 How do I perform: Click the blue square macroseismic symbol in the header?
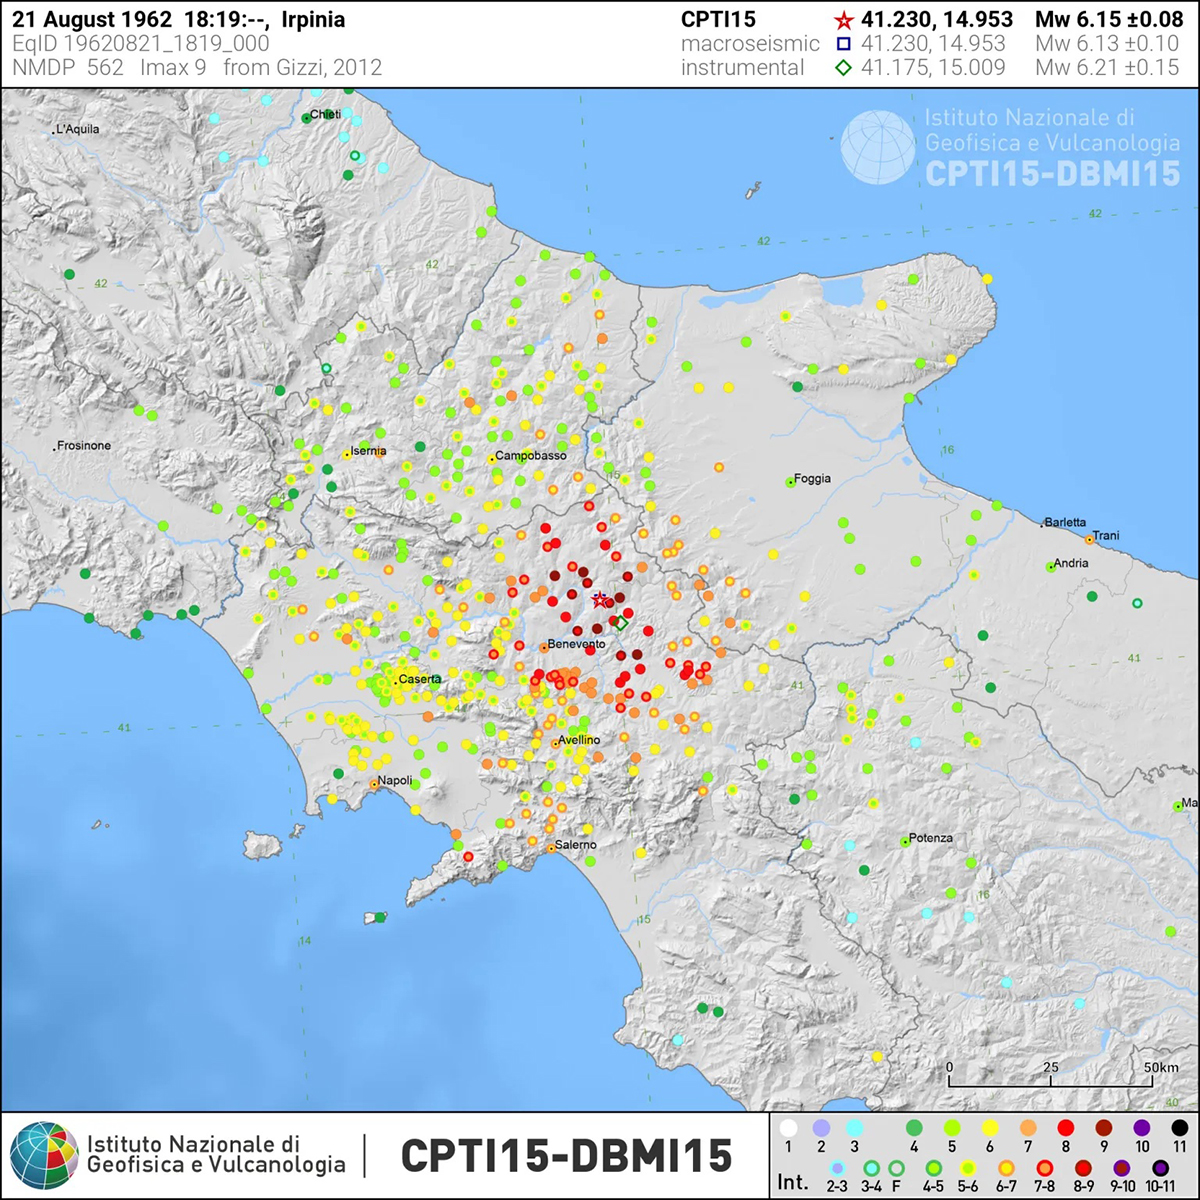(843, 44)
